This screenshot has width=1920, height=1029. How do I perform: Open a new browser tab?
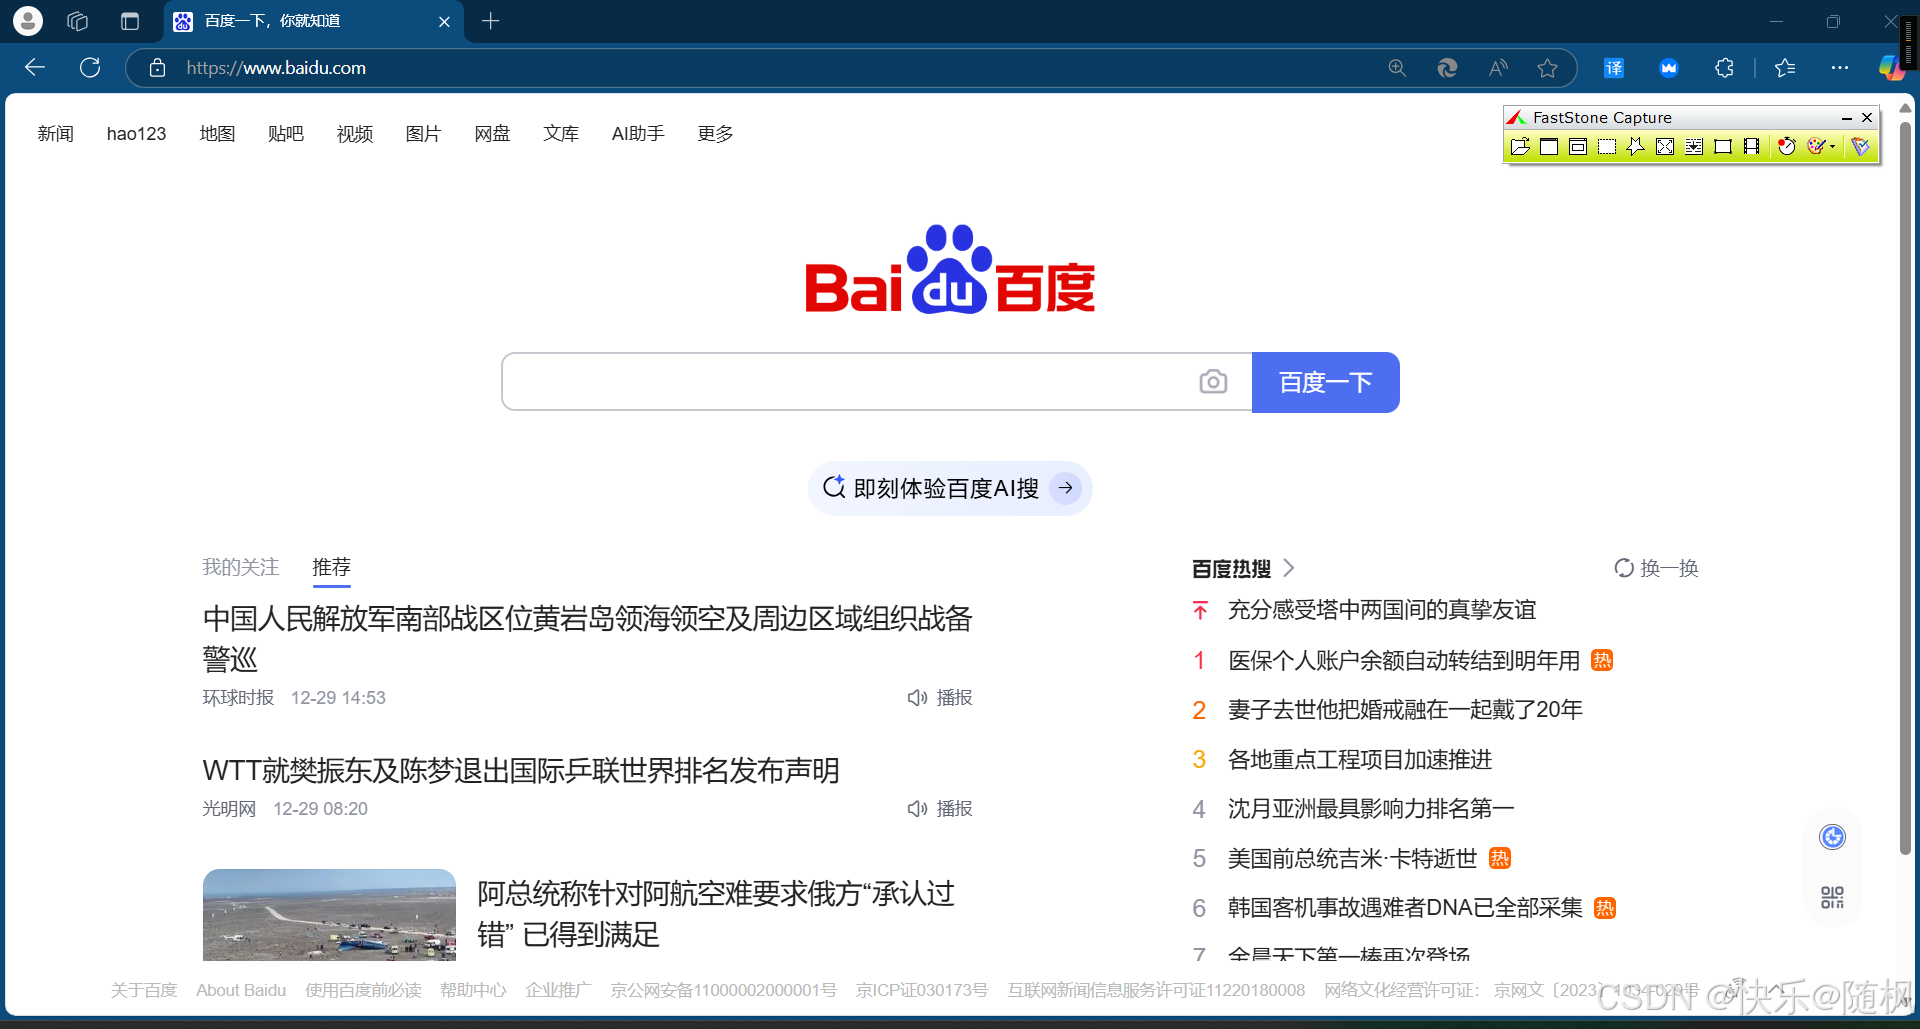490,21
